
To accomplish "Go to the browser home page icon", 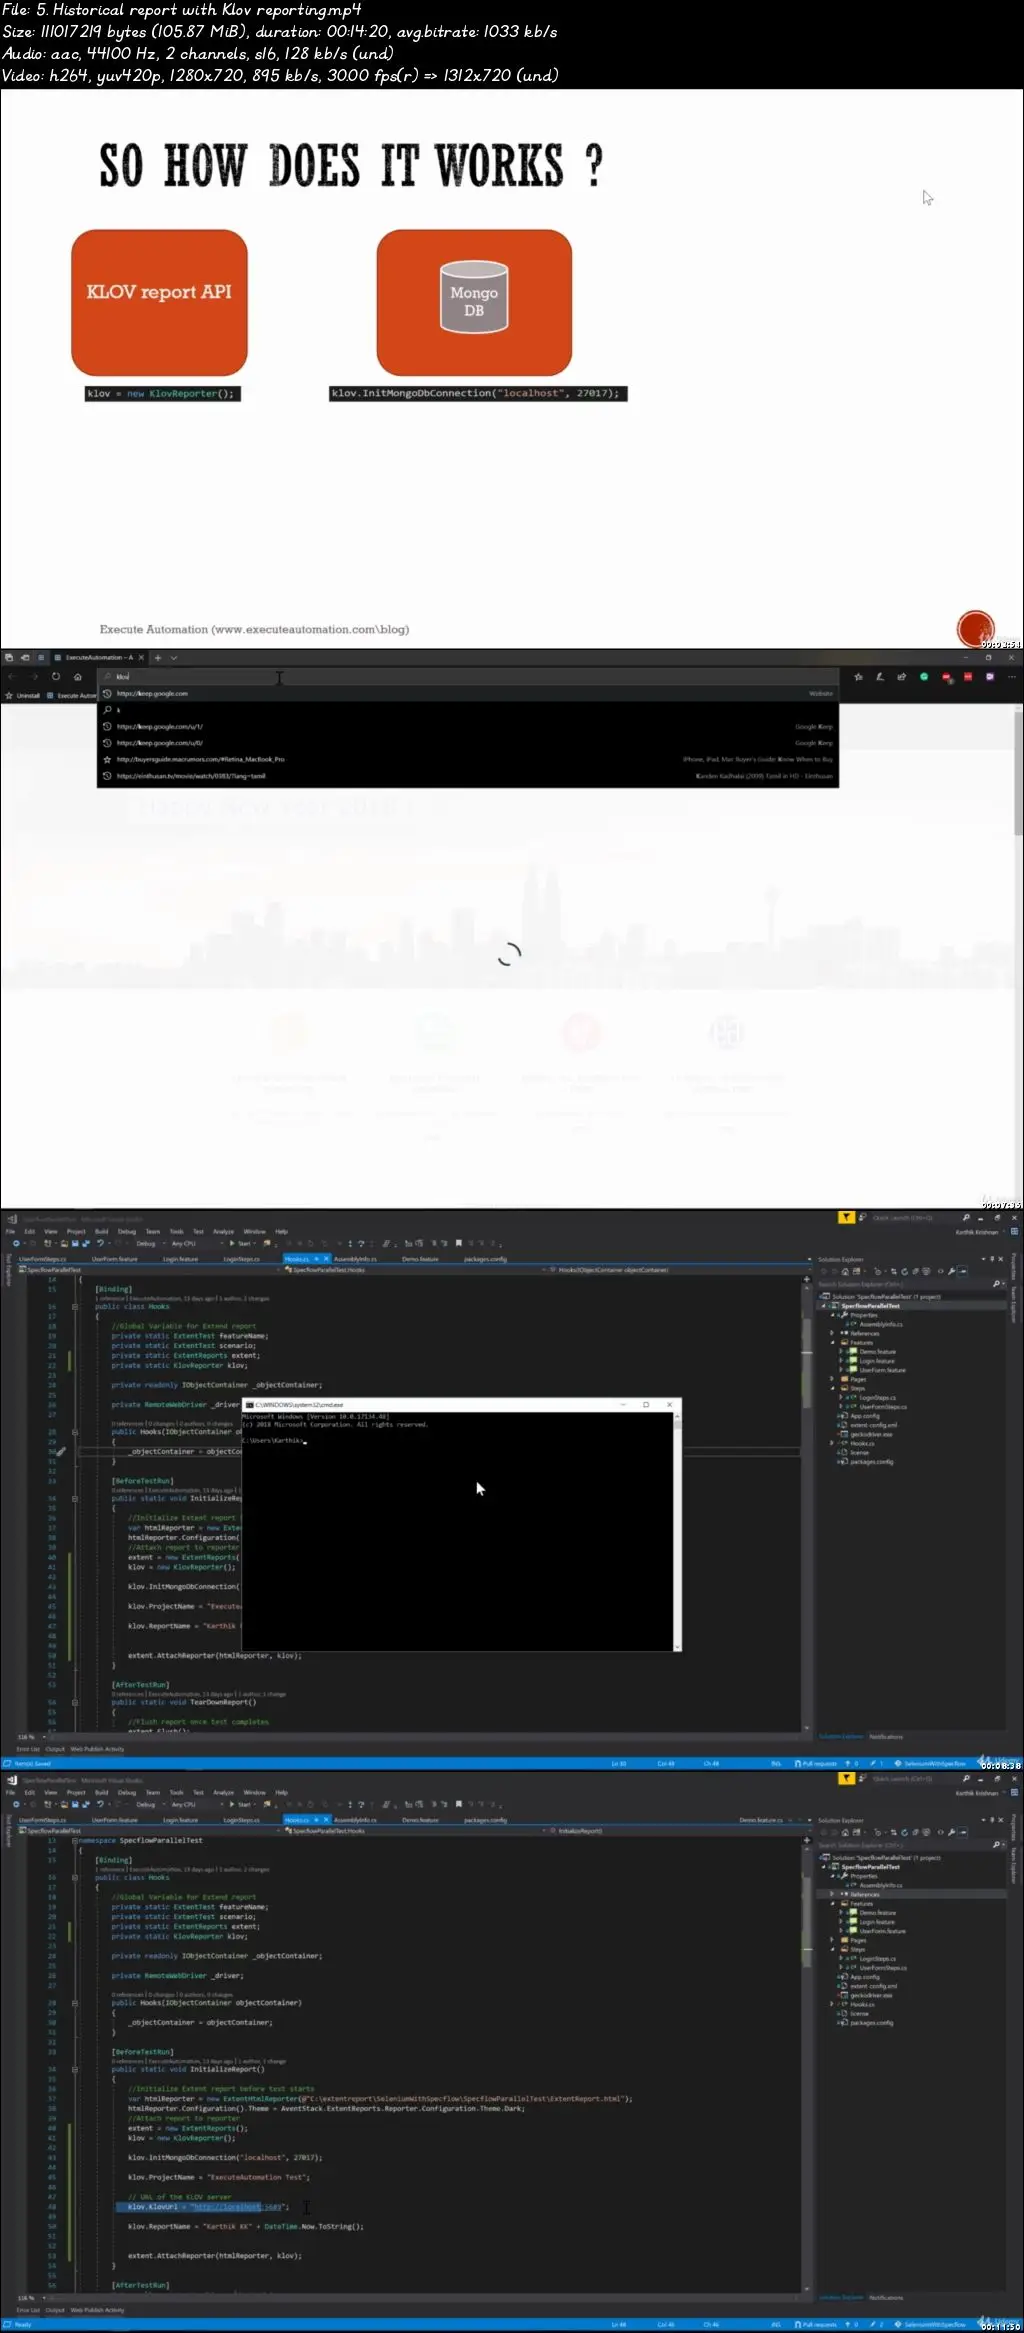I will pyautogui.click(x=78, y=677).
